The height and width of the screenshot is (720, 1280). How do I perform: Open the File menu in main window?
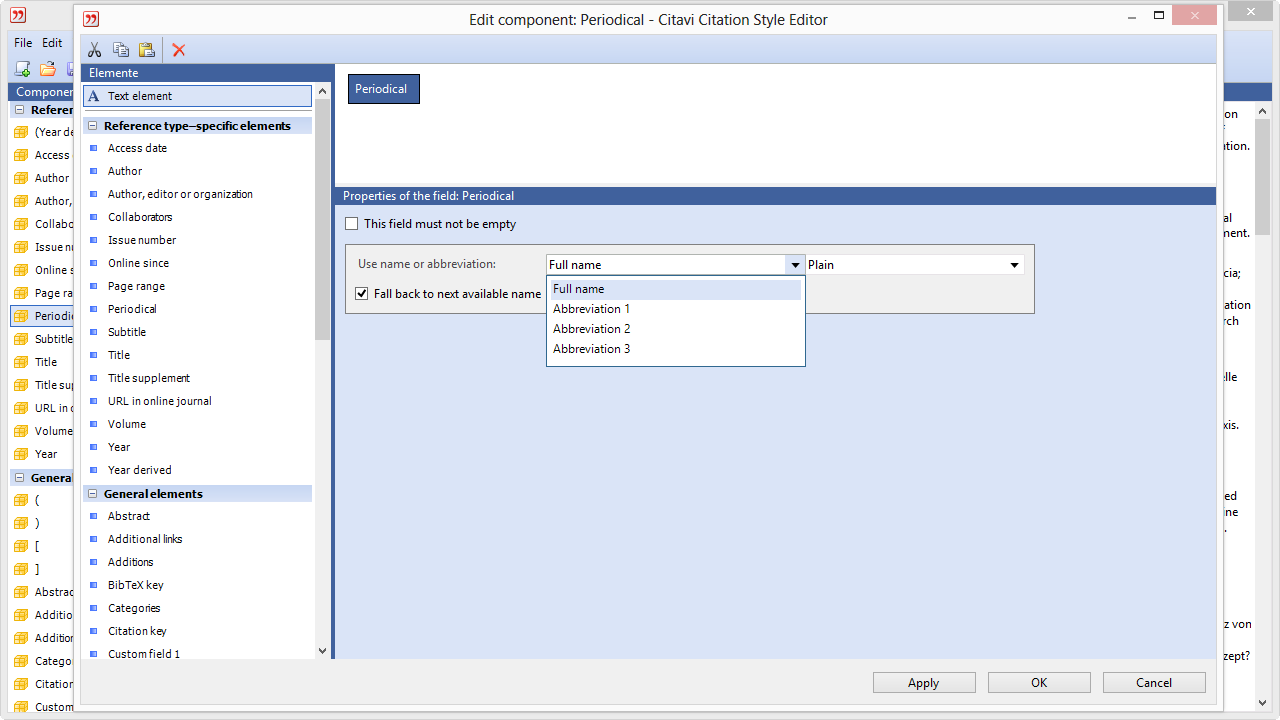23,43
